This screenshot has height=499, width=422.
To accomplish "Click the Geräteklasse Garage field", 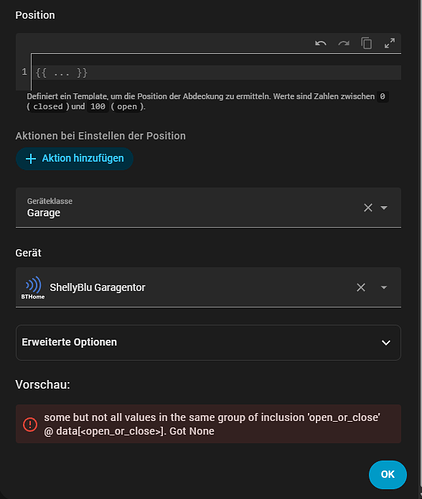I will point(208,208).
